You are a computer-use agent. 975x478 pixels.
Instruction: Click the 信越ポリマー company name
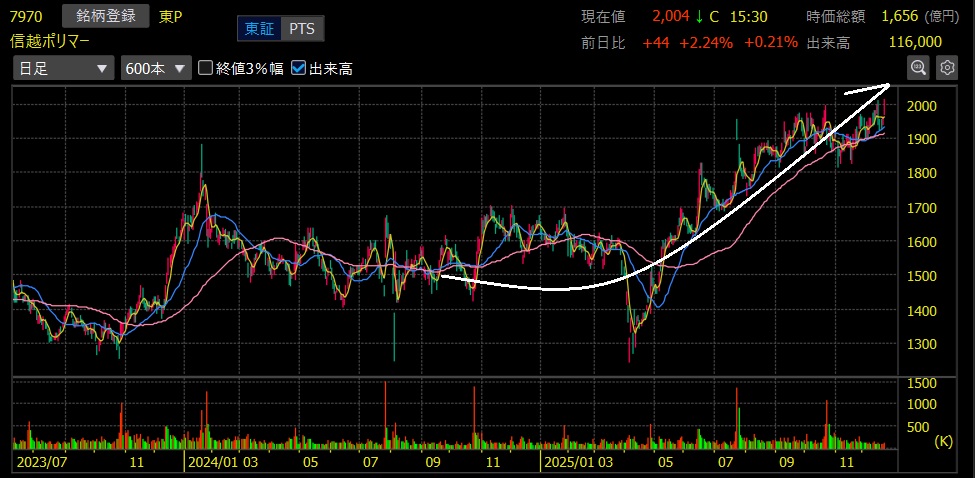[x=50, y=41]
